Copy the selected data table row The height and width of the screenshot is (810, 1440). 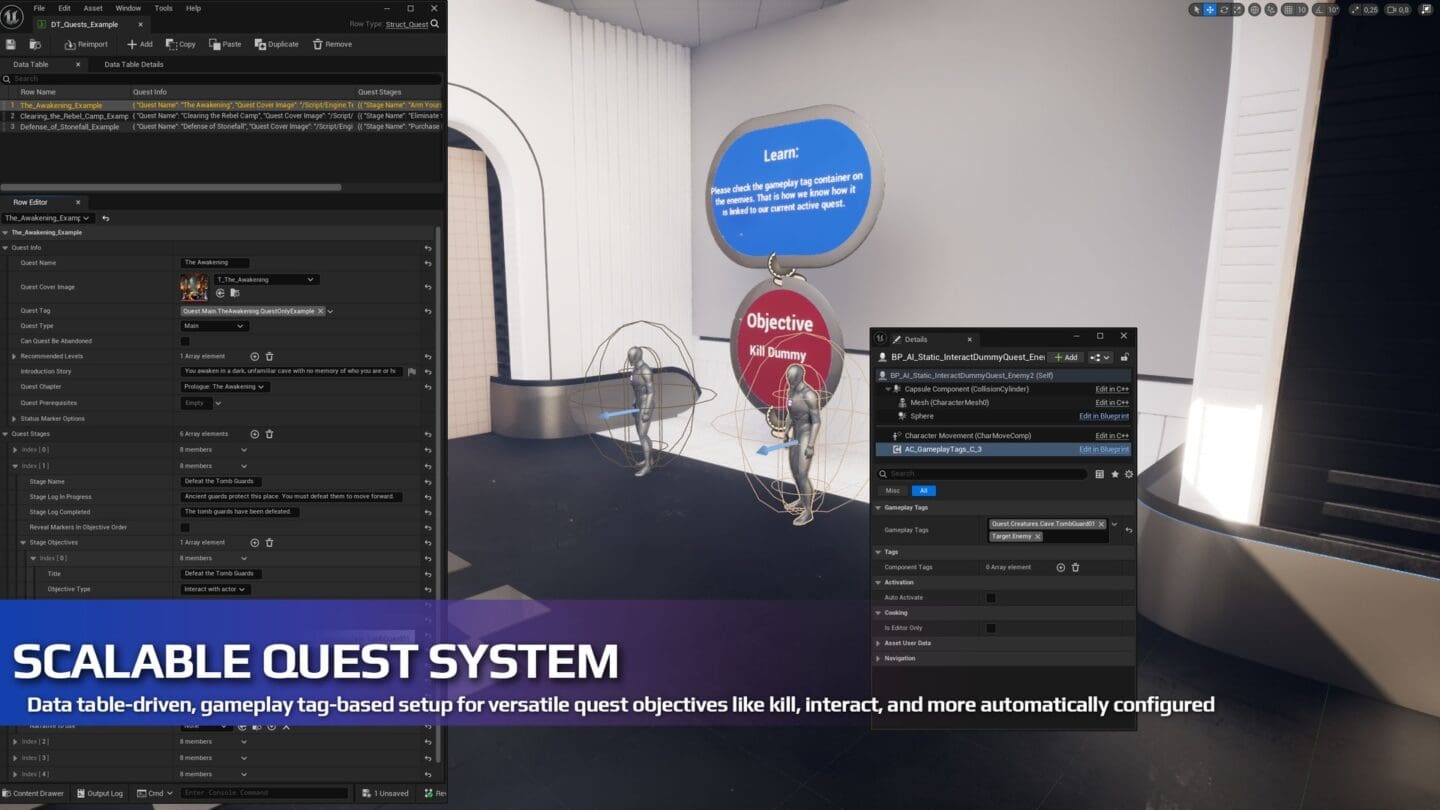click(x=181, y=44)
